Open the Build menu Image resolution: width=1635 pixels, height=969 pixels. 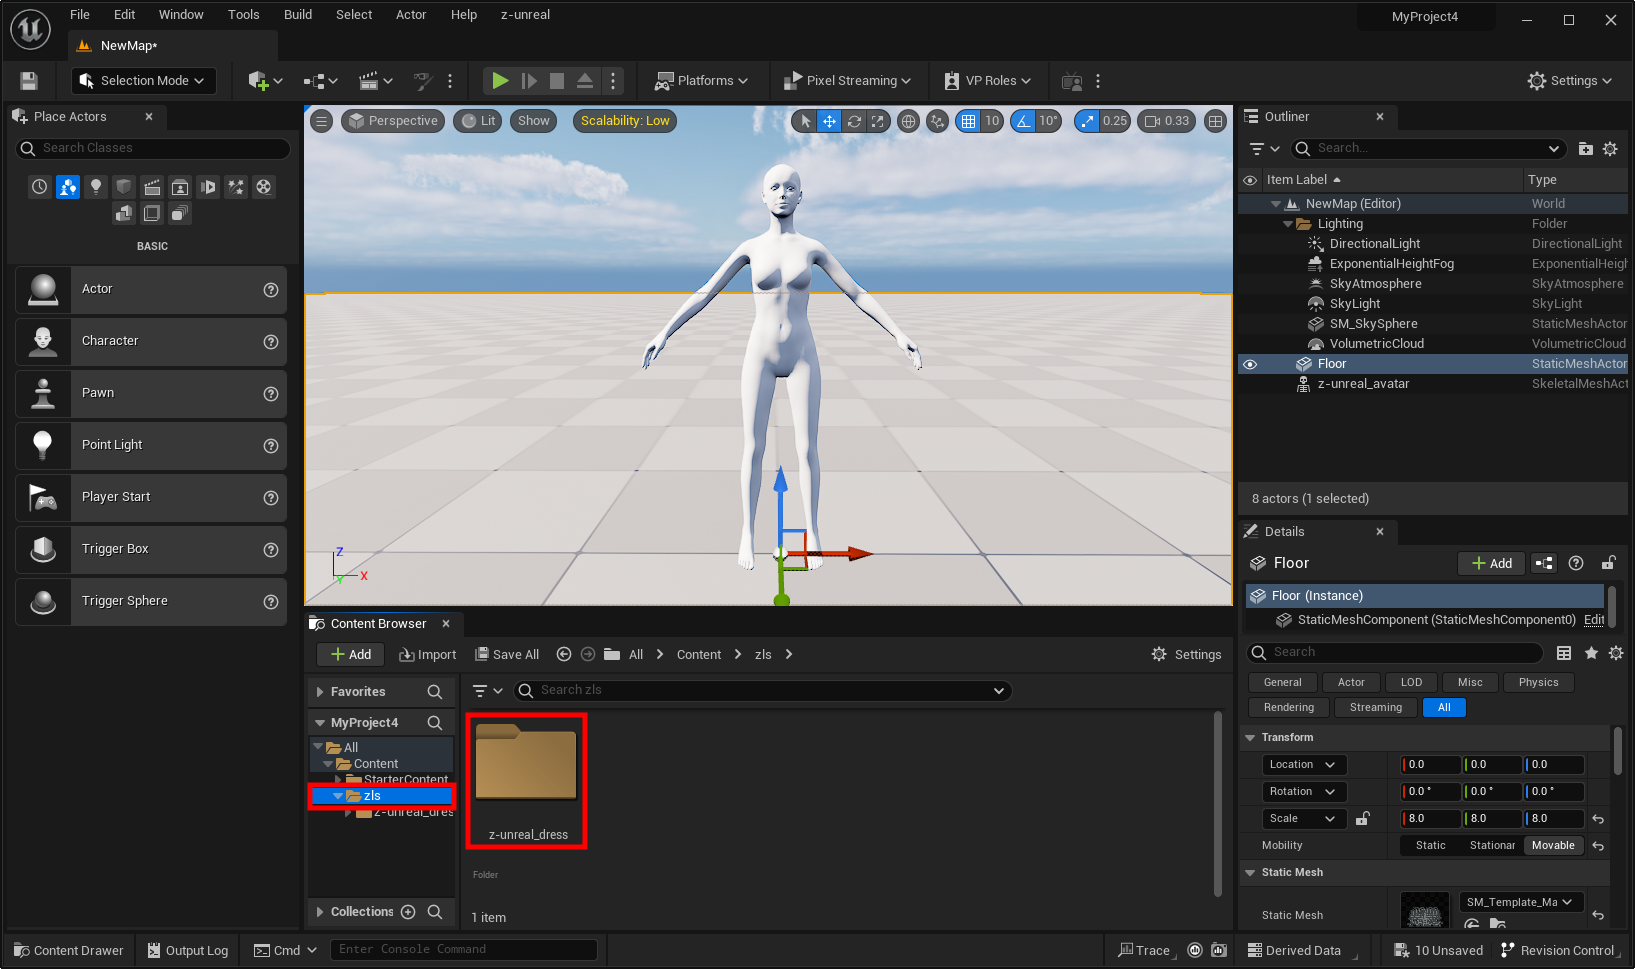click(x=298, y=15)
